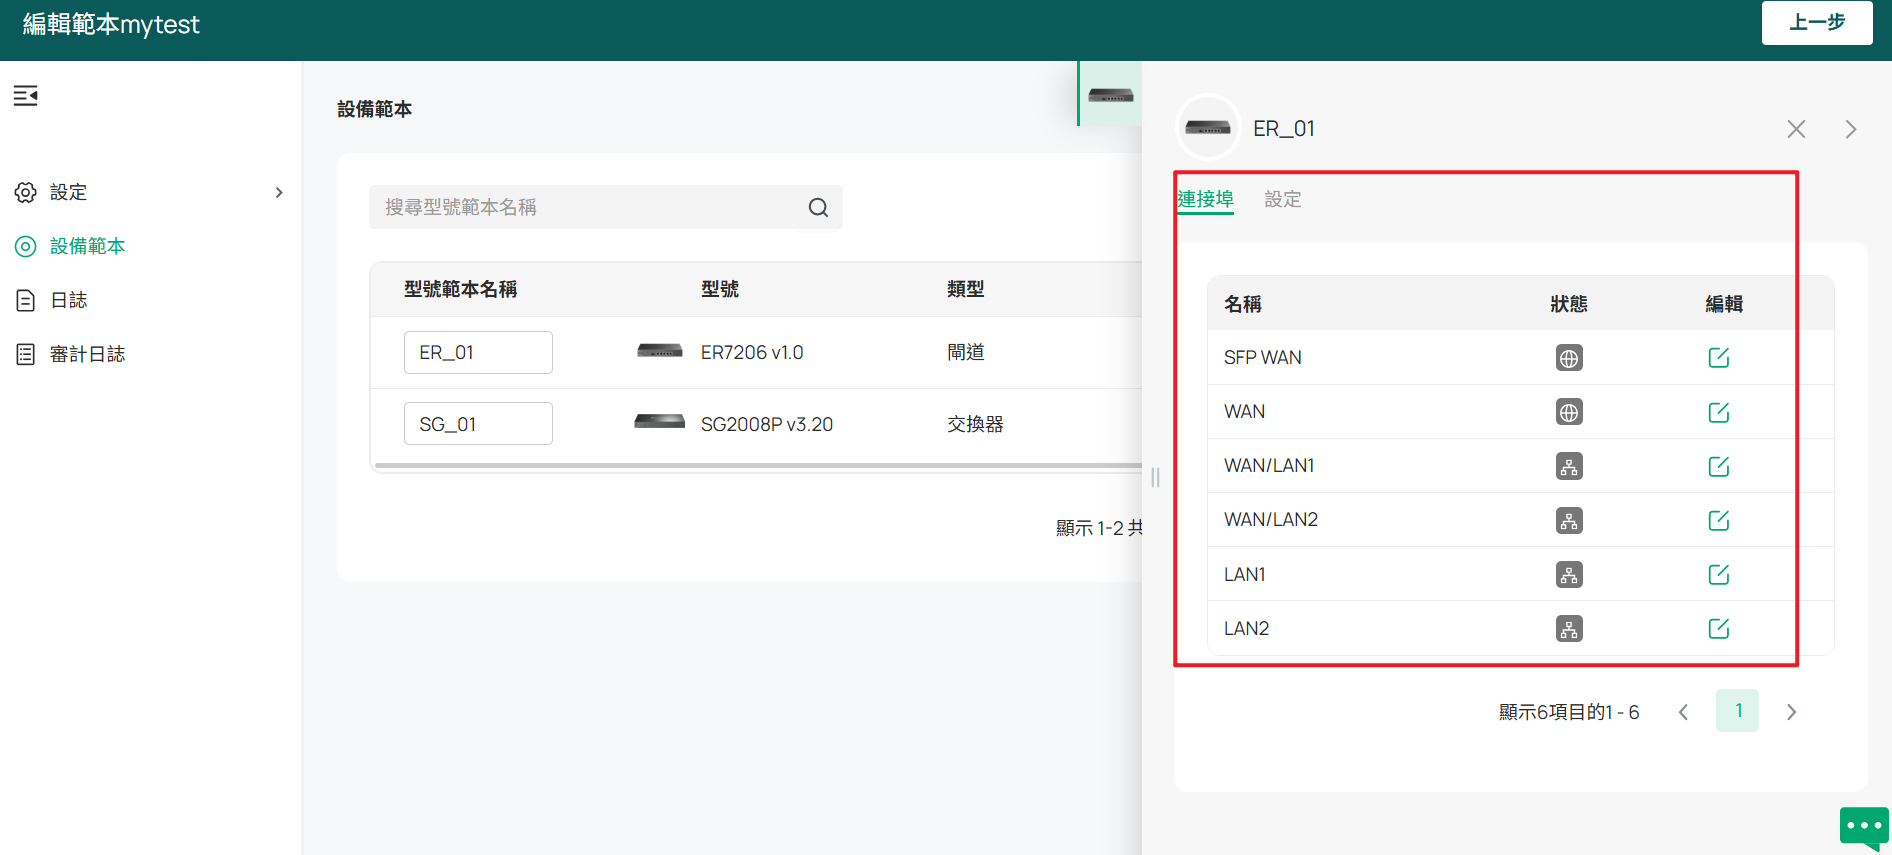Go to previous page of ports
This screenshot has height=855, width=1892.
pyautogui.click(x=1683, y=712)
